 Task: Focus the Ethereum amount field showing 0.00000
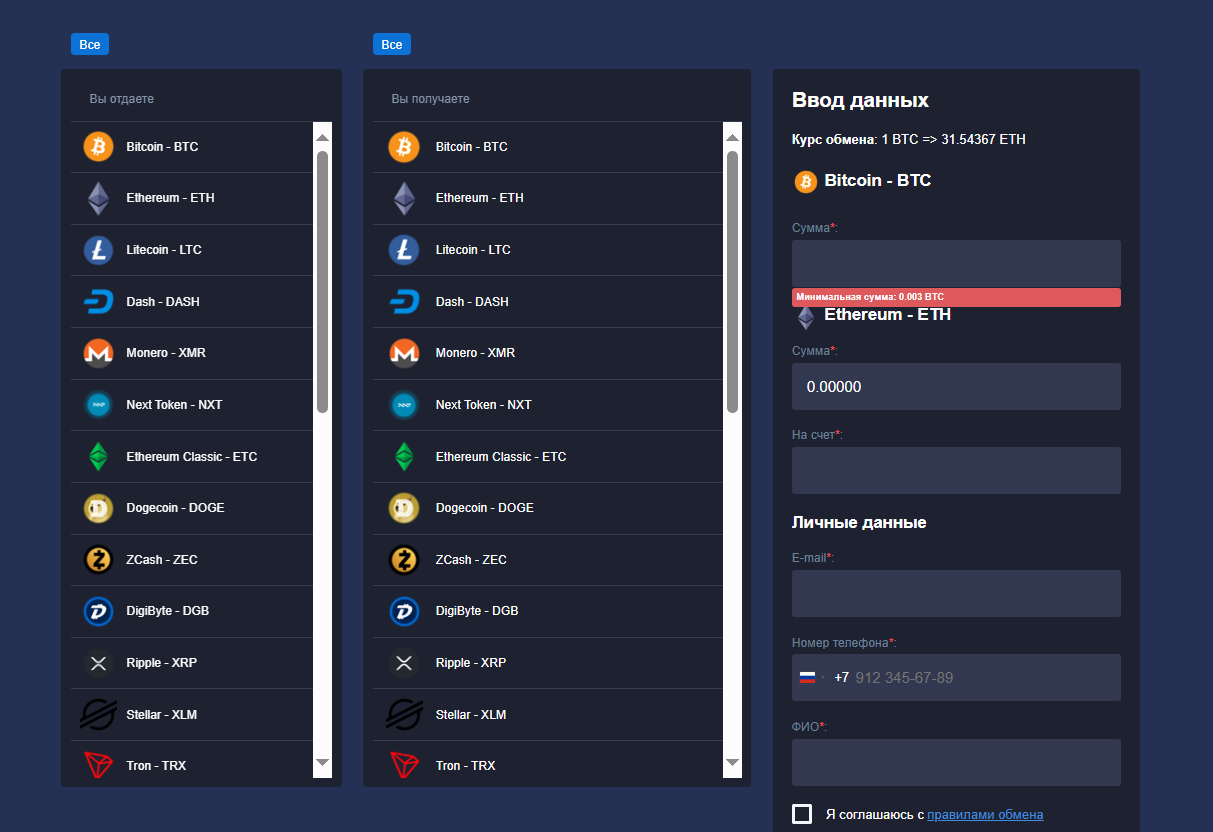pyautogui.click(x=956, y=386)
